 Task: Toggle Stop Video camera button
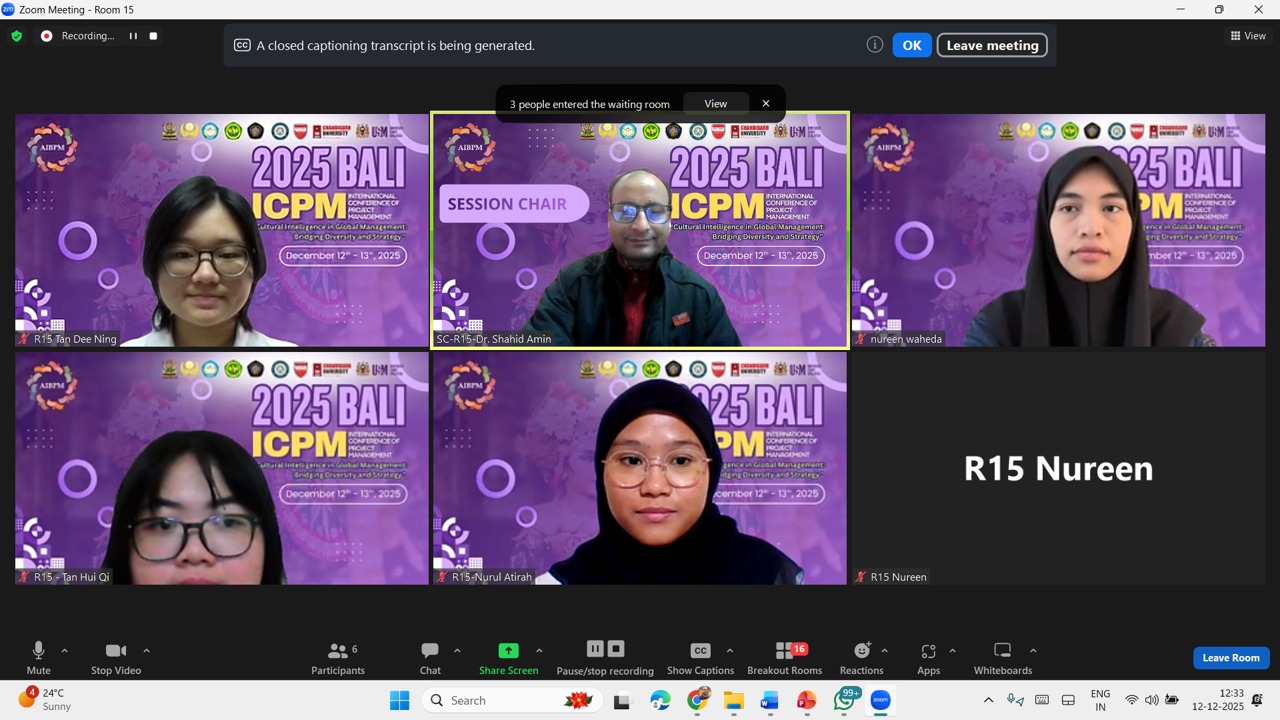click(116, 651)
